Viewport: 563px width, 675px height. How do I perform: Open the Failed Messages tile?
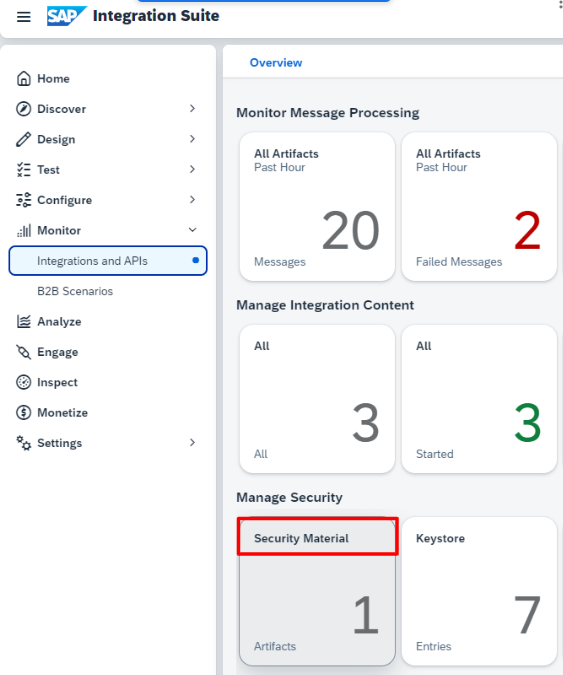[479, 207]
